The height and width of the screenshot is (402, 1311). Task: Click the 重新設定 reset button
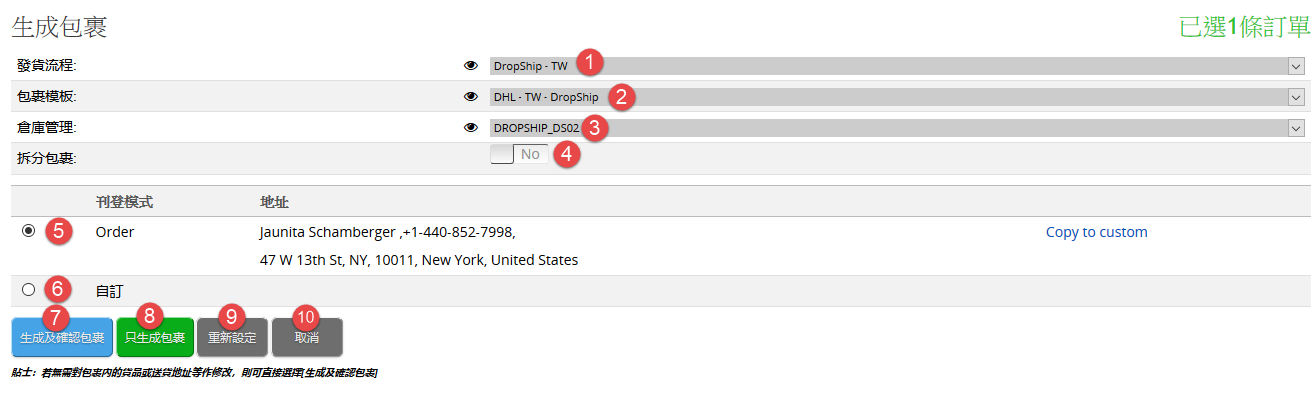click(232, 338)
